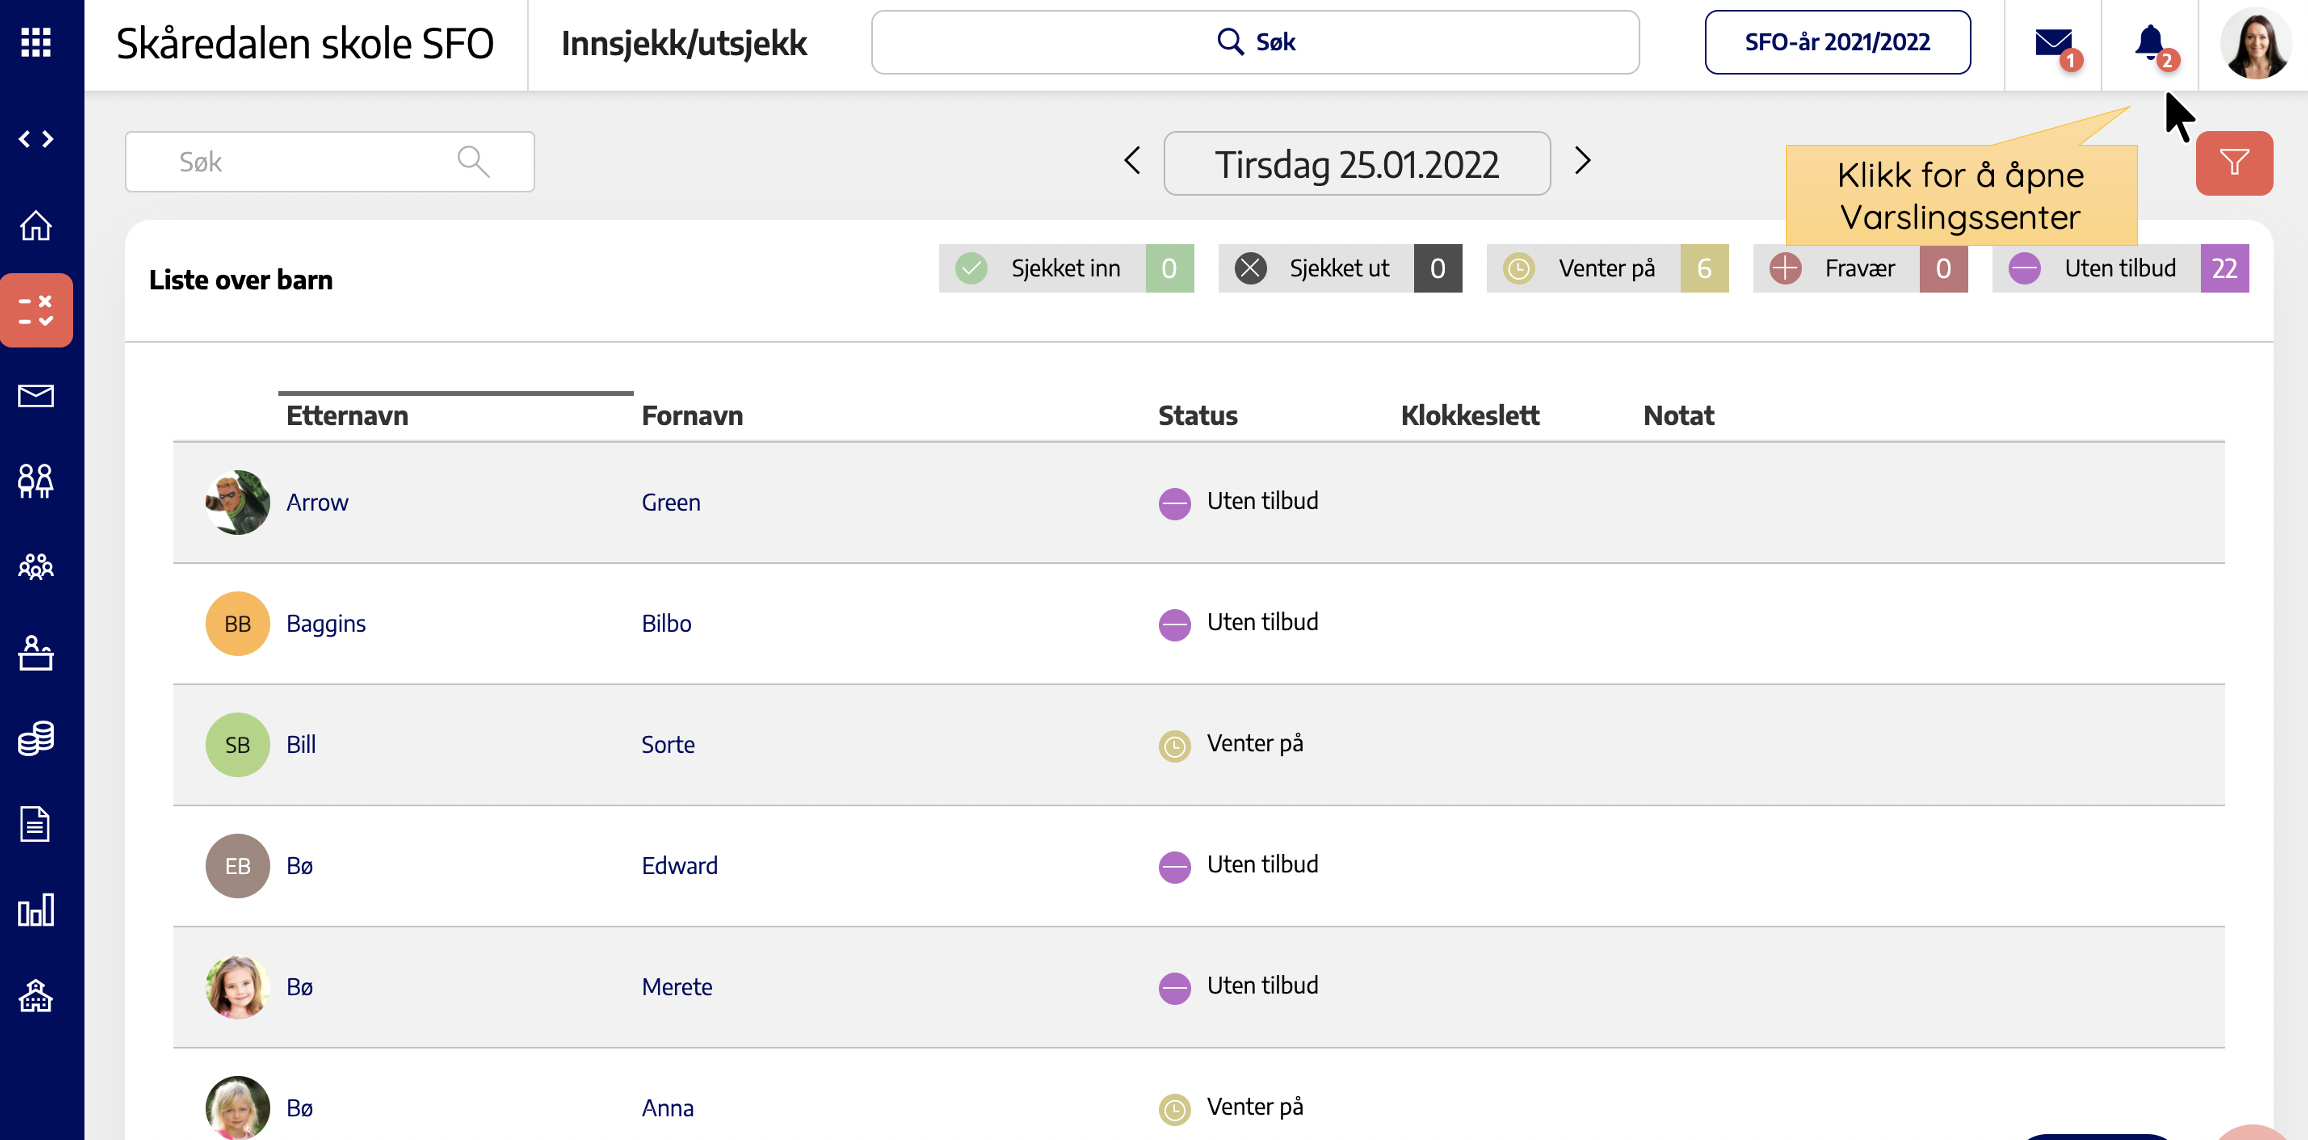
Task: Open the Merete first name link
Action: 677,986
